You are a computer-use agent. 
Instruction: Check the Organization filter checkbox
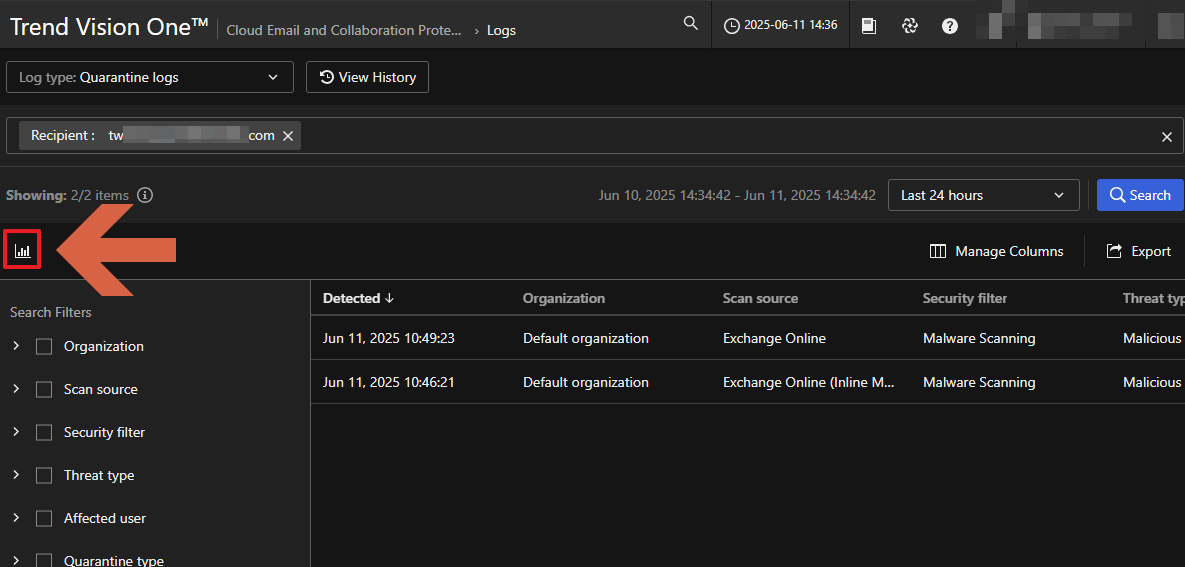click(x=44, y=347)
